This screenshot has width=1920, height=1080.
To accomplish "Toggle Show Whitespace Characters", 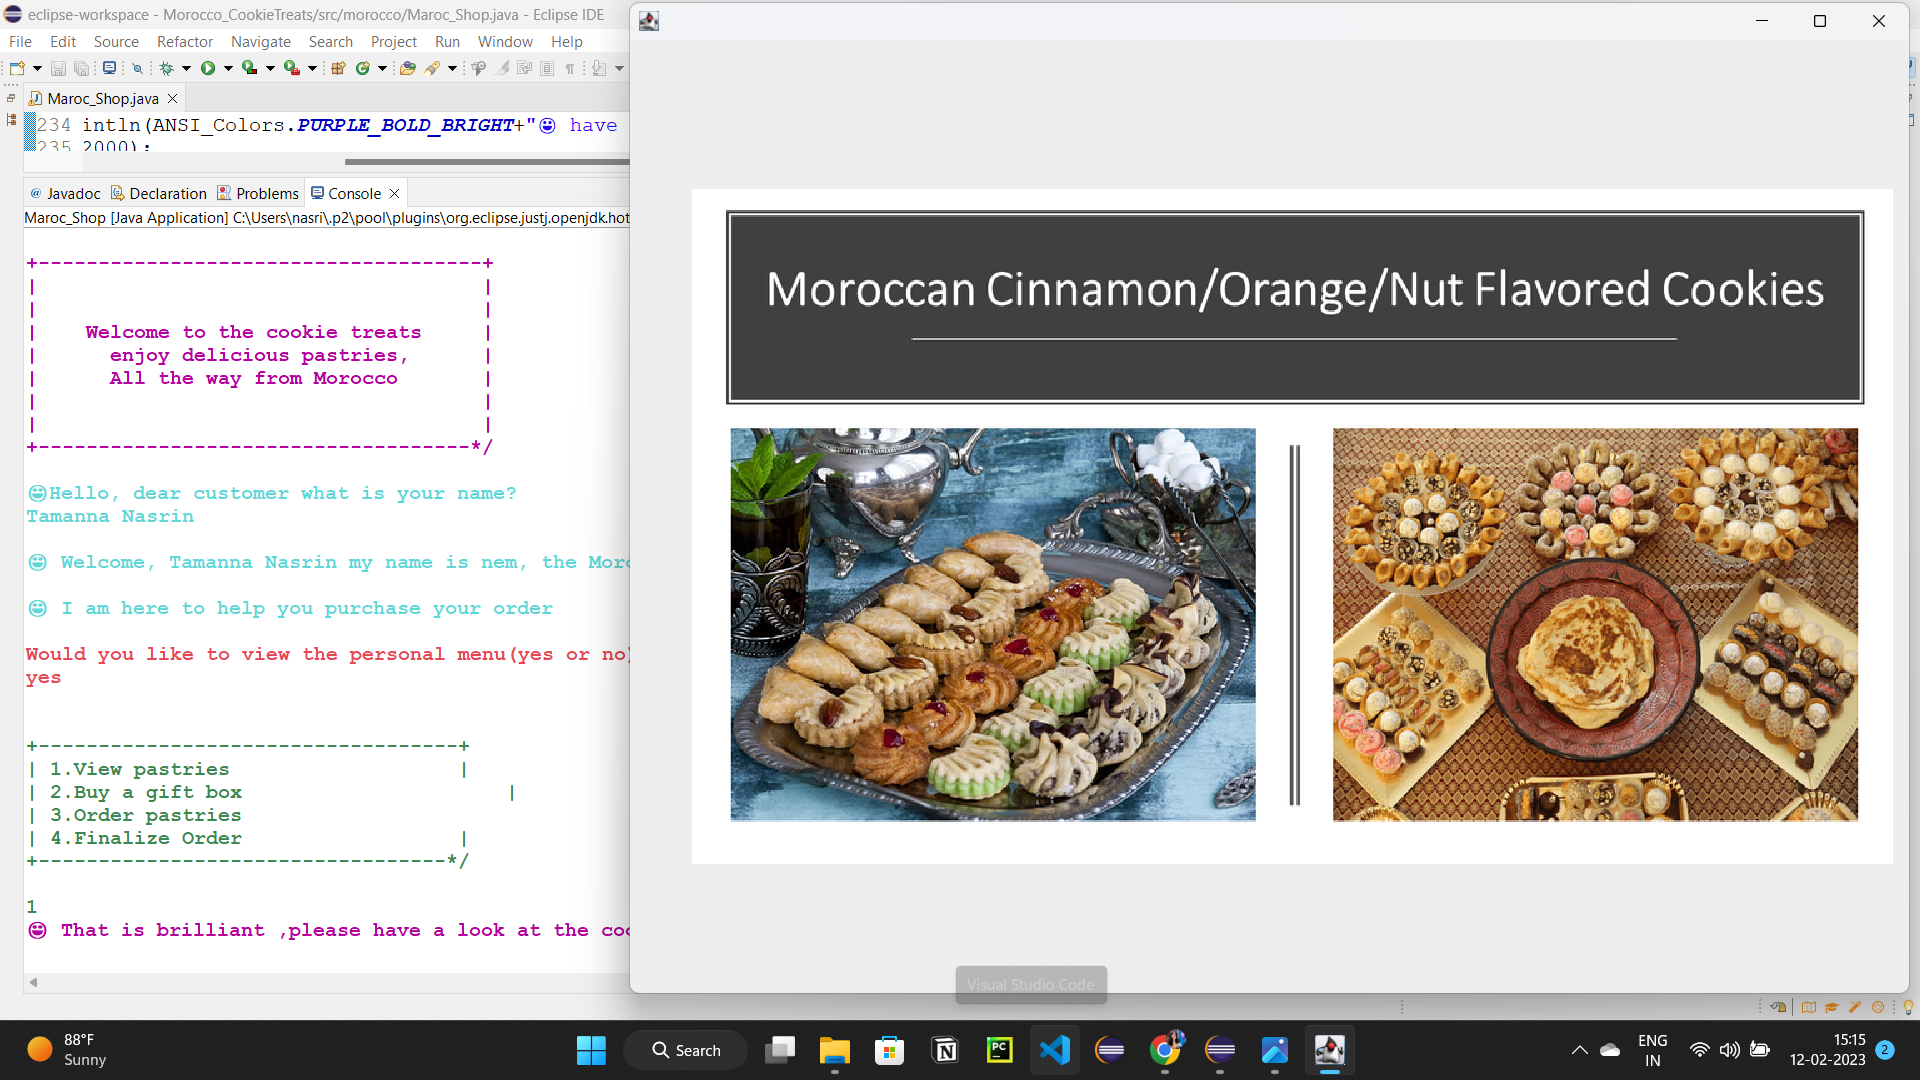I will pos(570,68).
